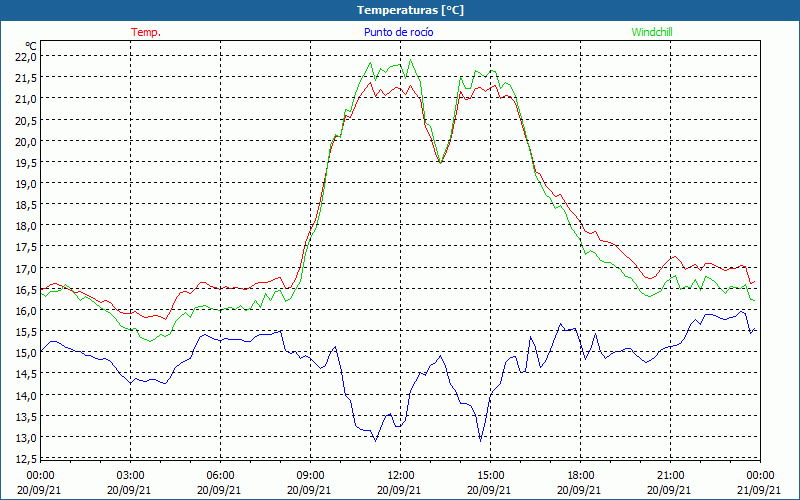800x500 pixels.
Task: Select the red 'Temp.' legend label
Action: point(146,32)
